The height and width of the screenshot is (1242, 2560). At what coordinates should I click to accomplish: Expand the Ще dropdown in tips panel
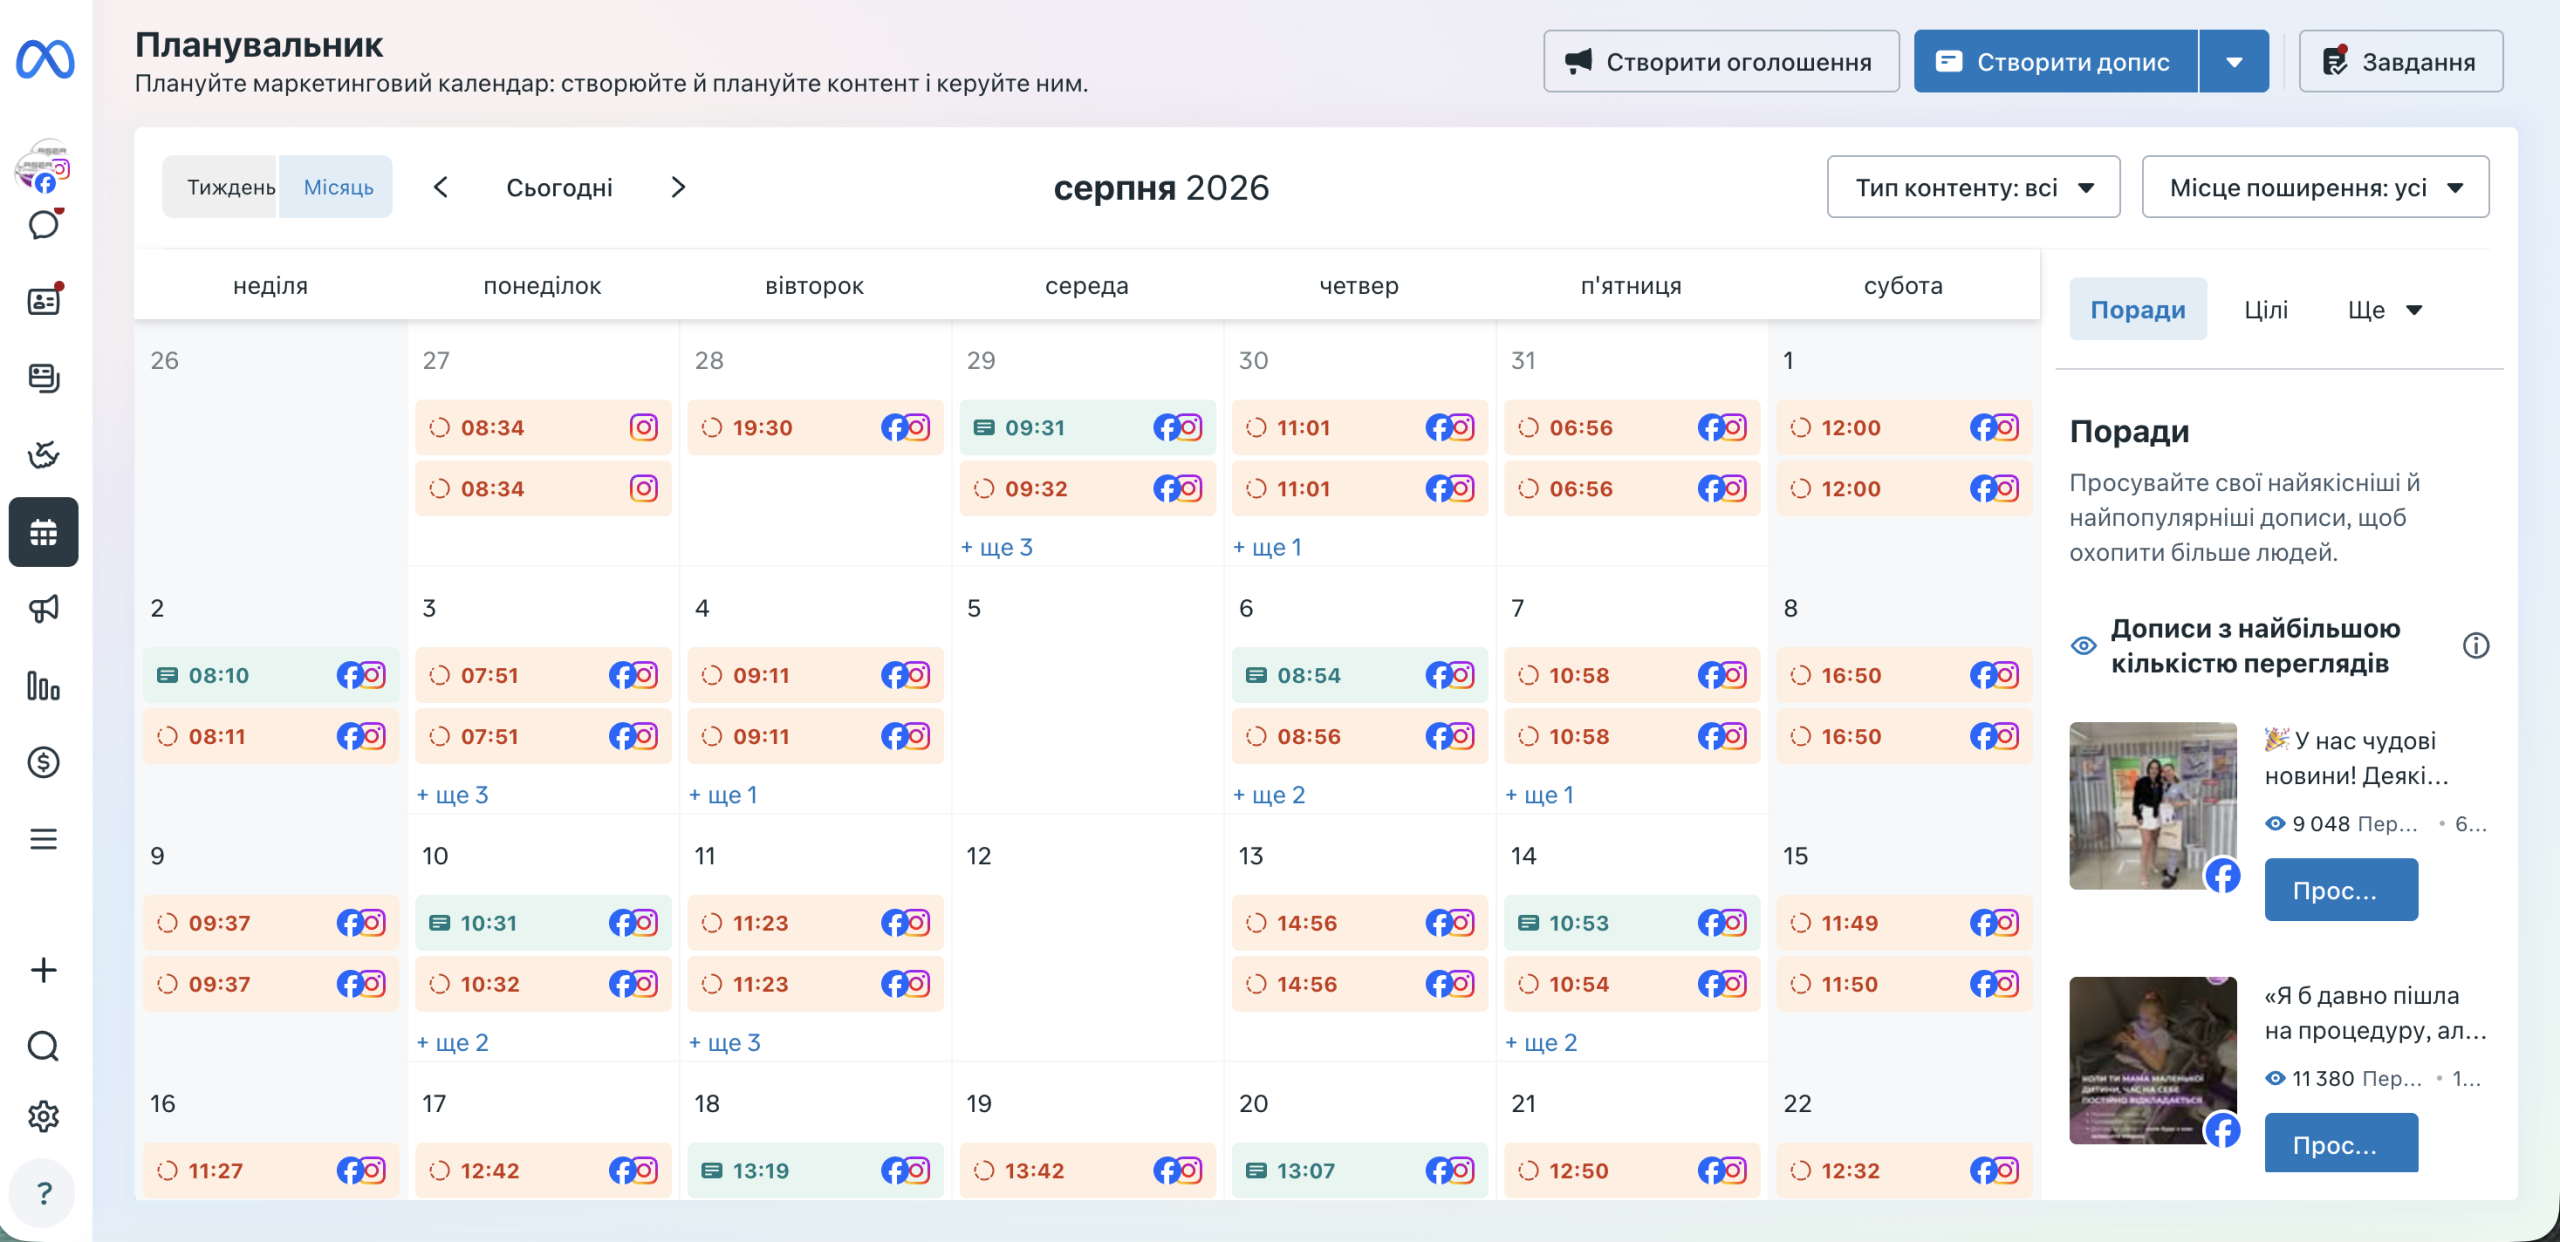point(2385,310)
